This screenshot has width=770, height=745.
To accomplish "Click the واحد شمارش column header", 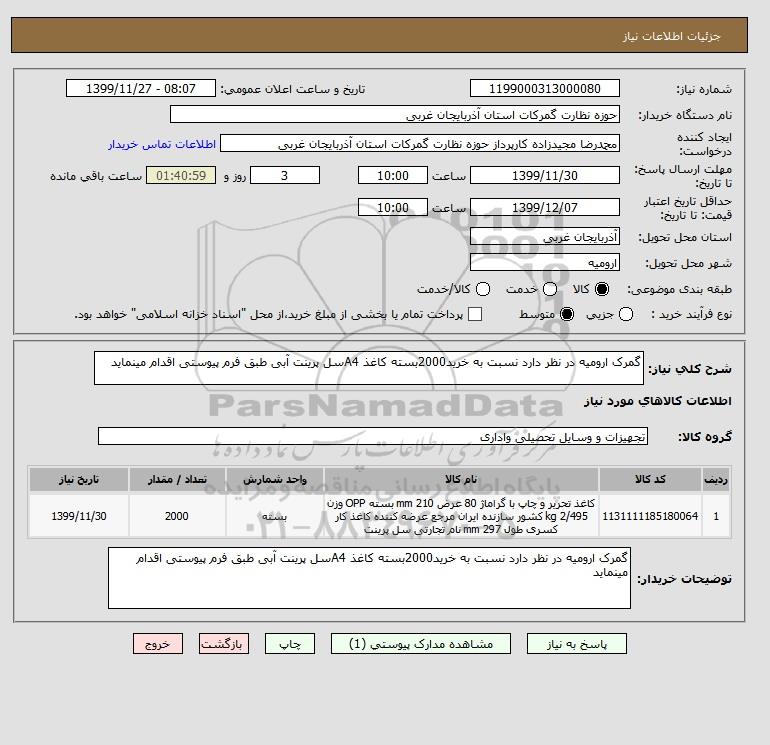I will [x=275, y=479].
